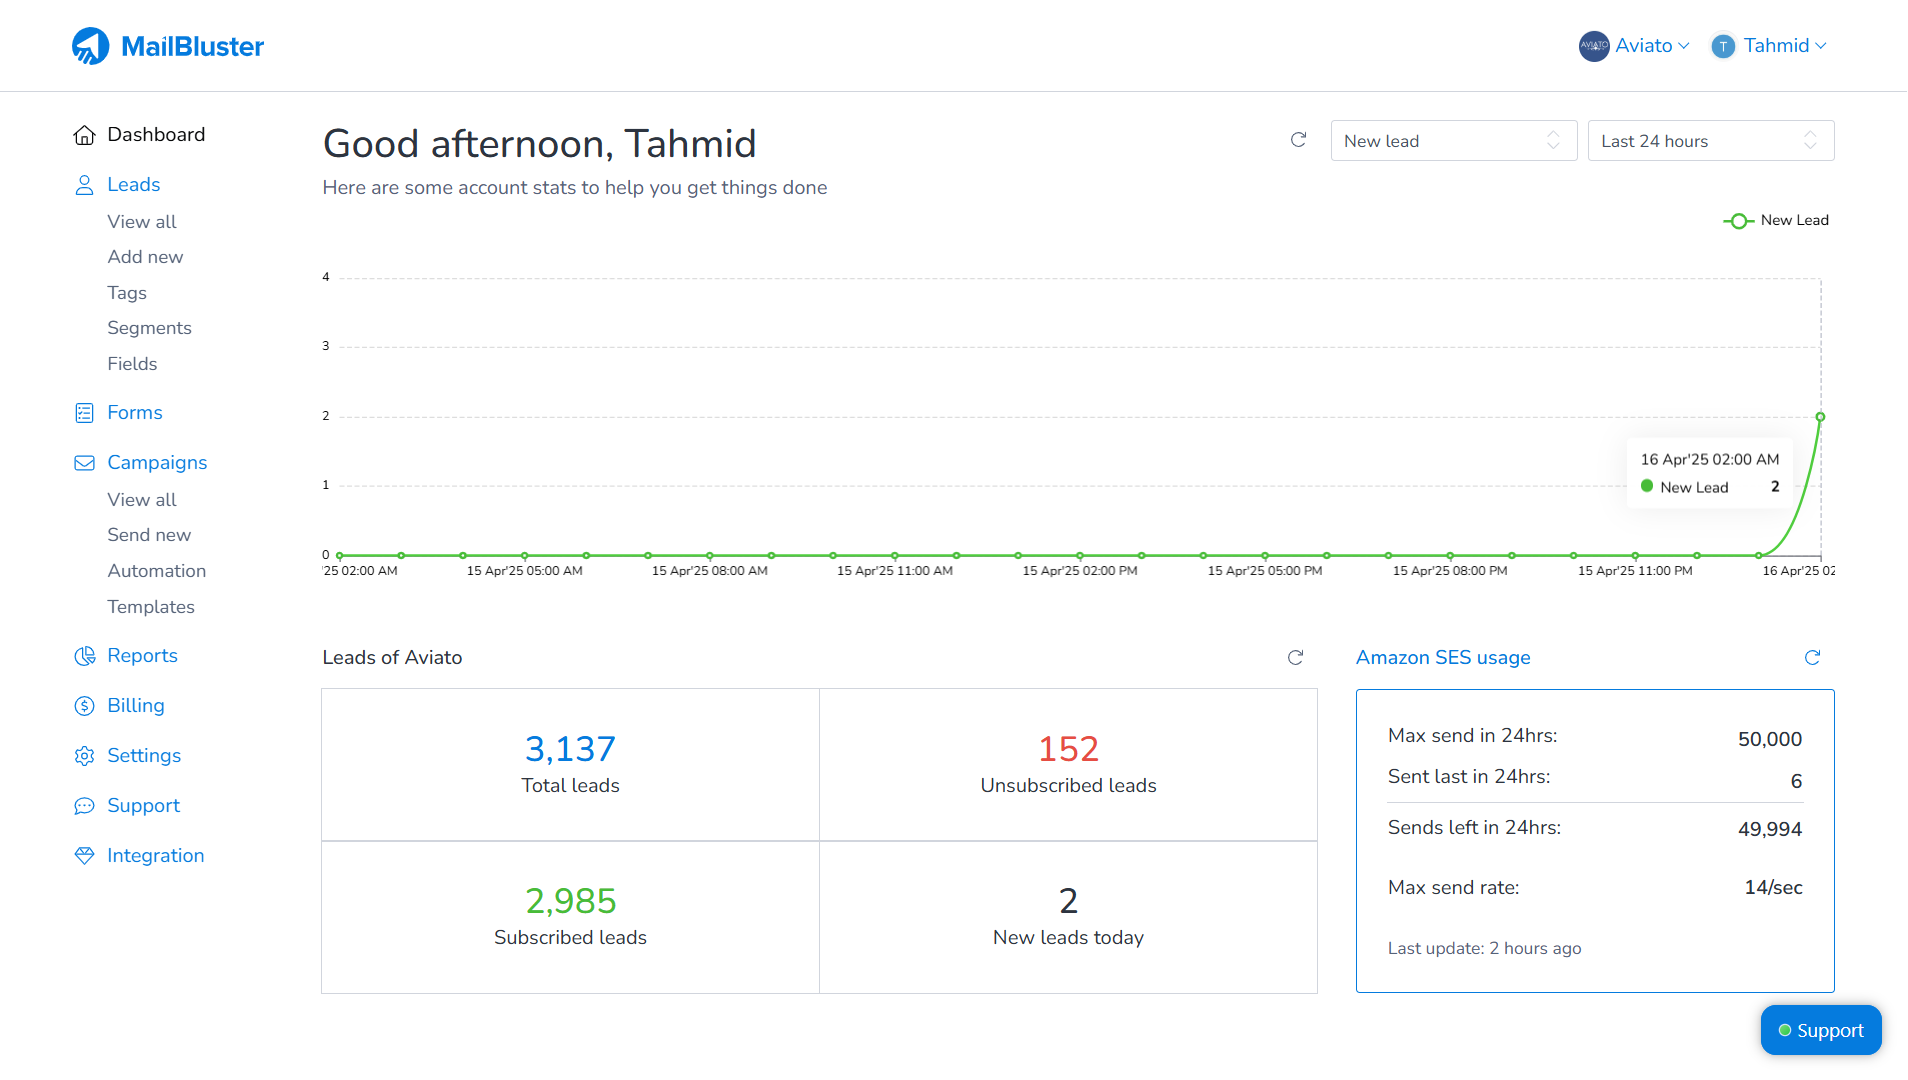Click the Integration puzzle icon

[x=84, y=855]
